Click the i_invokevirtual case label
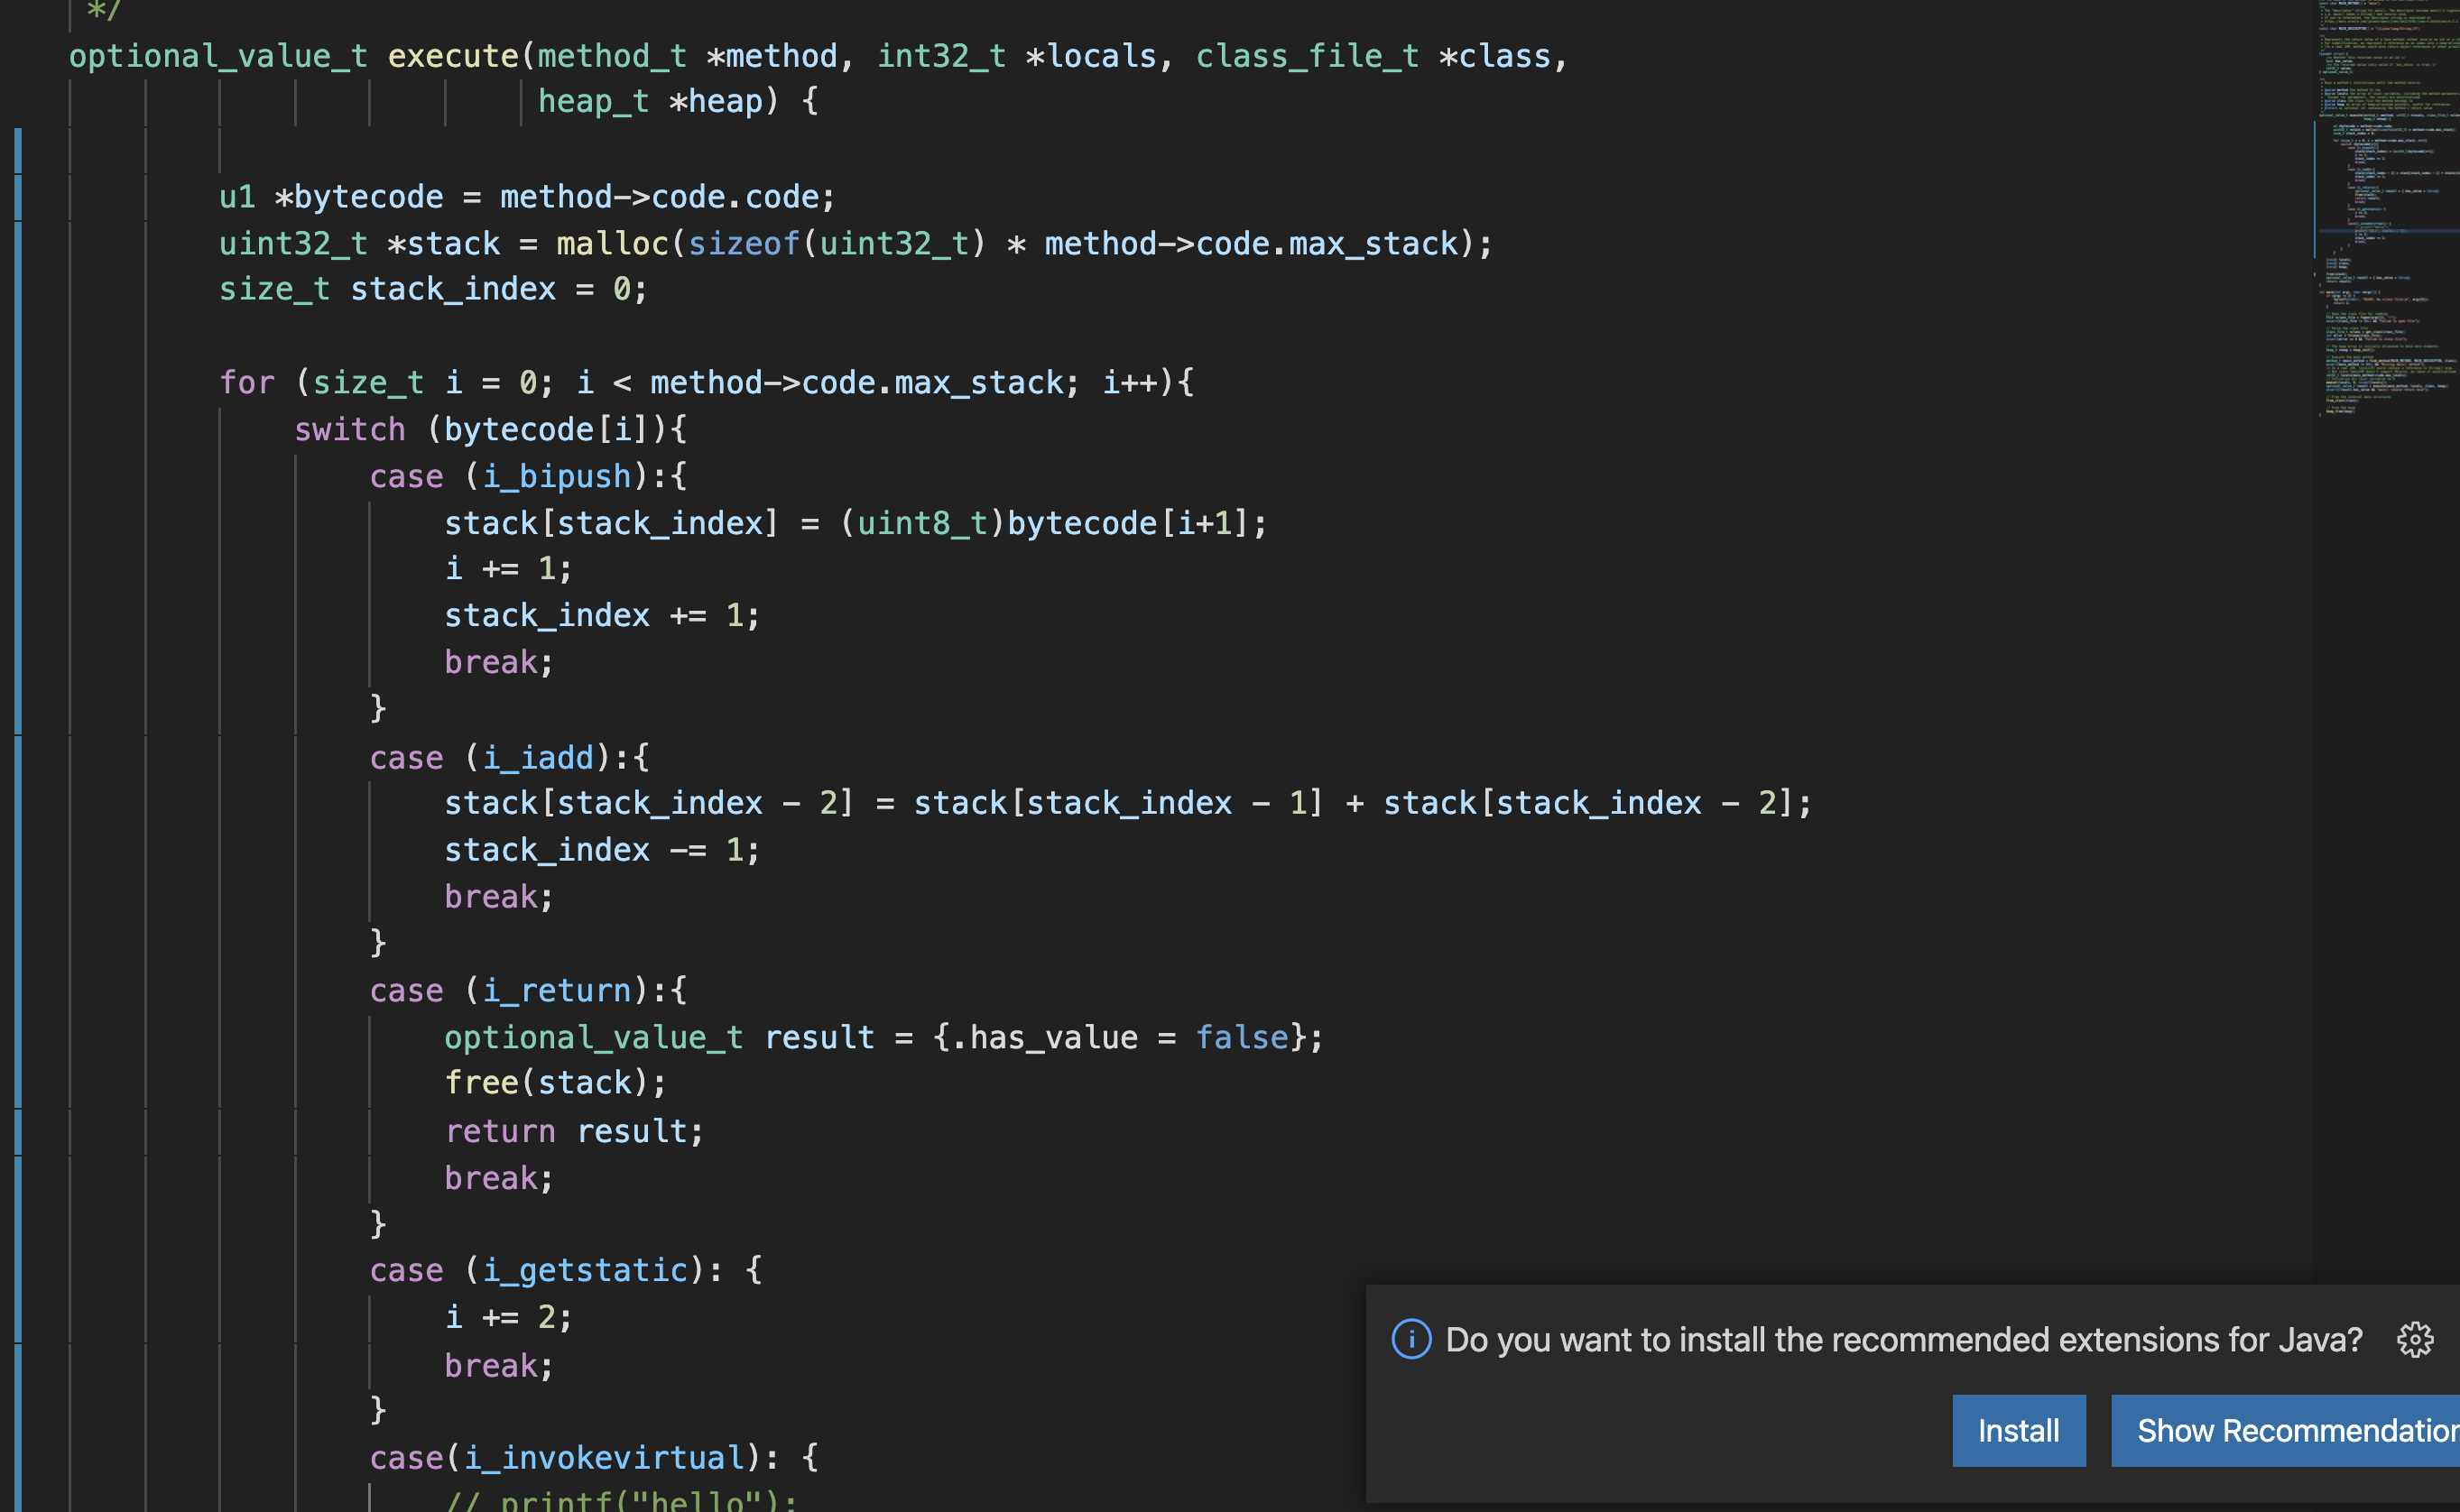 click(604, 1457)
